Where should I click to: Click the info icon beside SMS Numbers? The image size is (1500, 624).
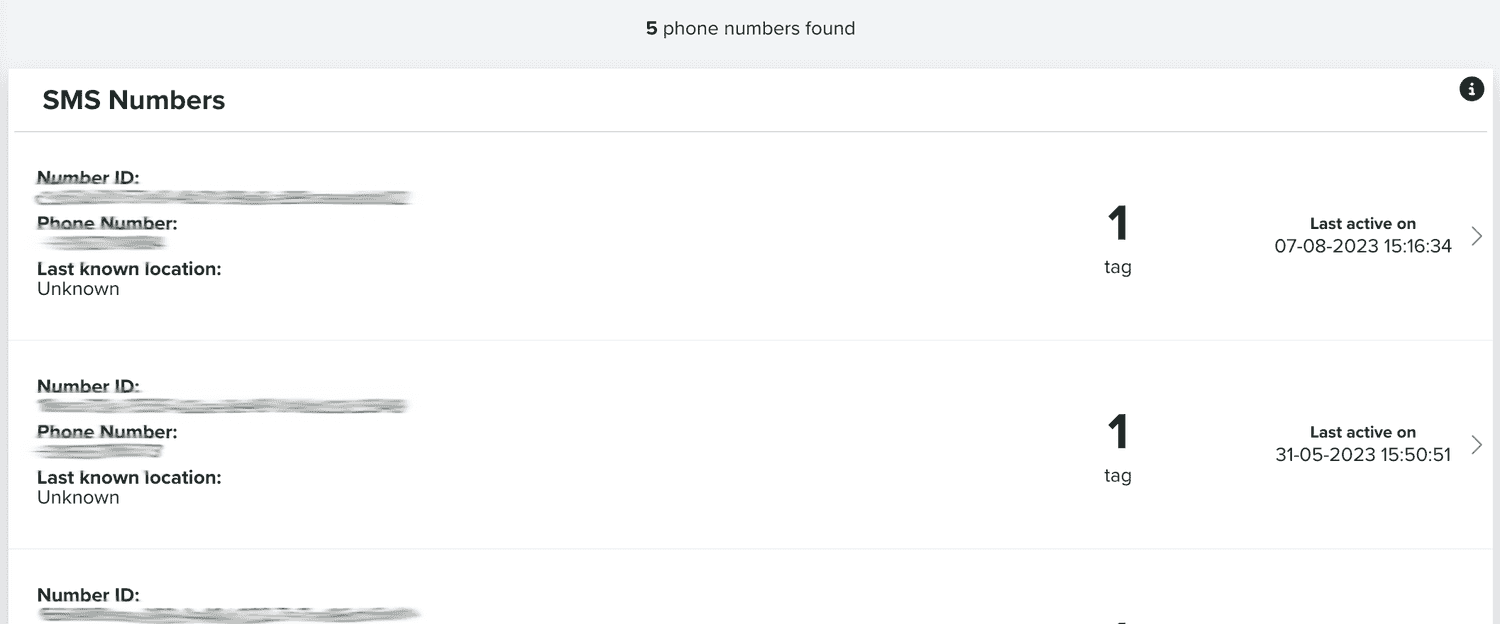[1471, 89]
